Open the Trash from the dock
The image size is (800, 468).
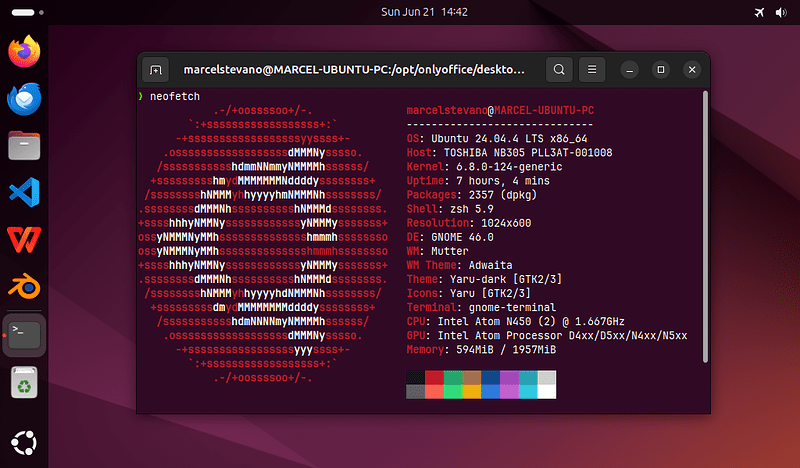coord(24,382)
